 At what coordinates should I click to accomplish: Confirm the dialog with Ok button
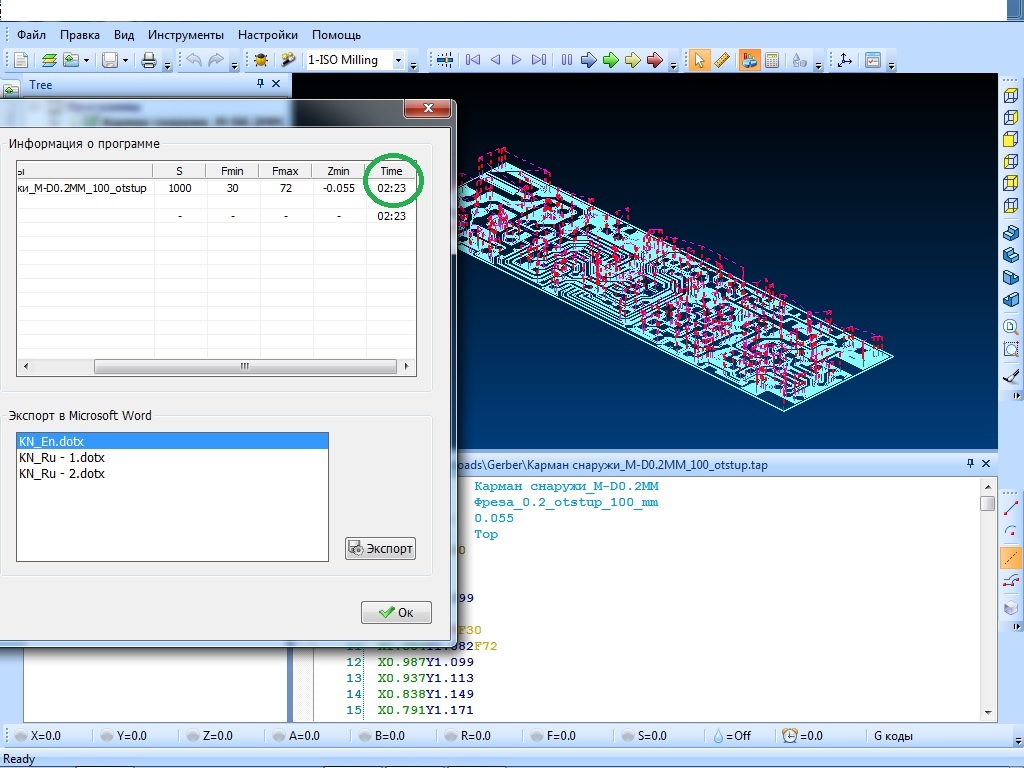(x=396, y=612)
